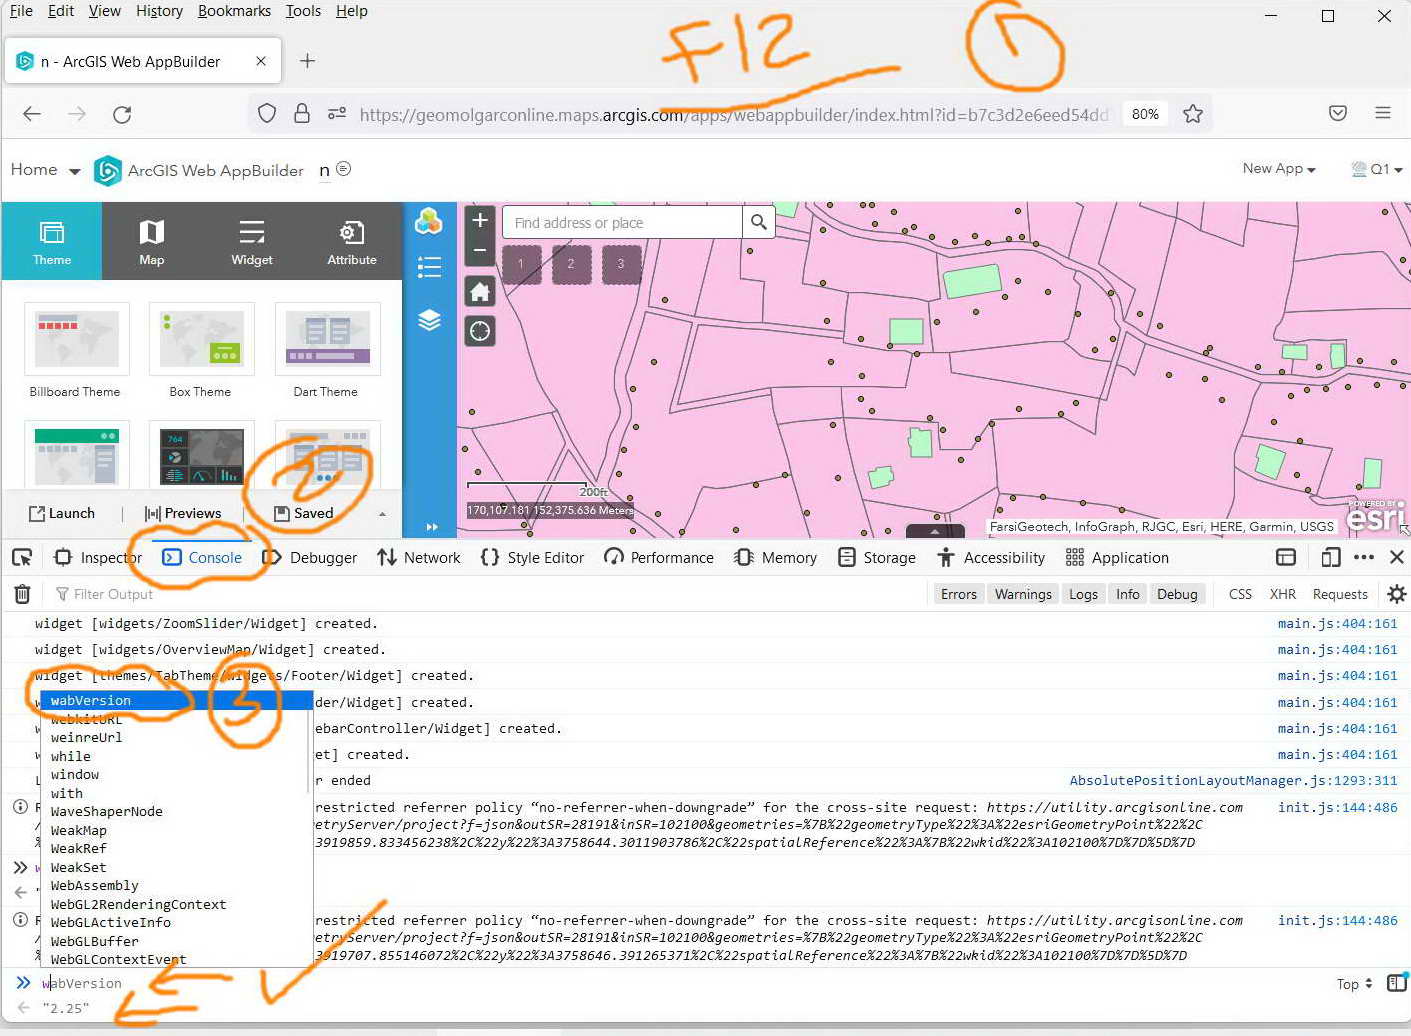Click the Find address or place field

(x=622, y=222)
